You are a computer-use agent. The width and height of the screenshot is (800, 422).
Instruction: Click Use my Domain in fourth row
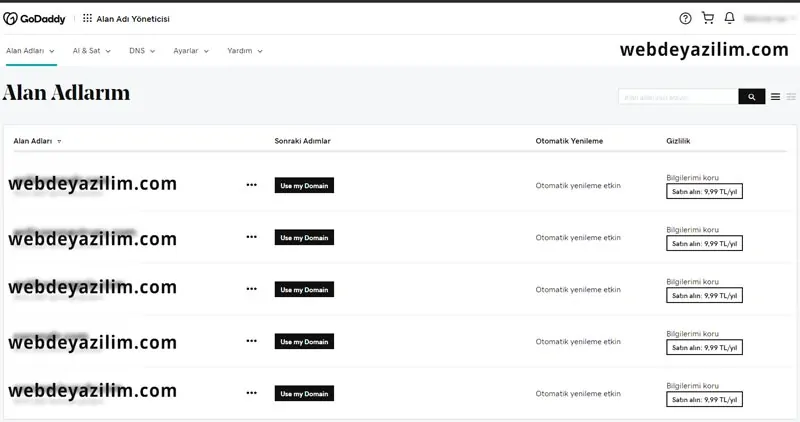click(304, 341)
